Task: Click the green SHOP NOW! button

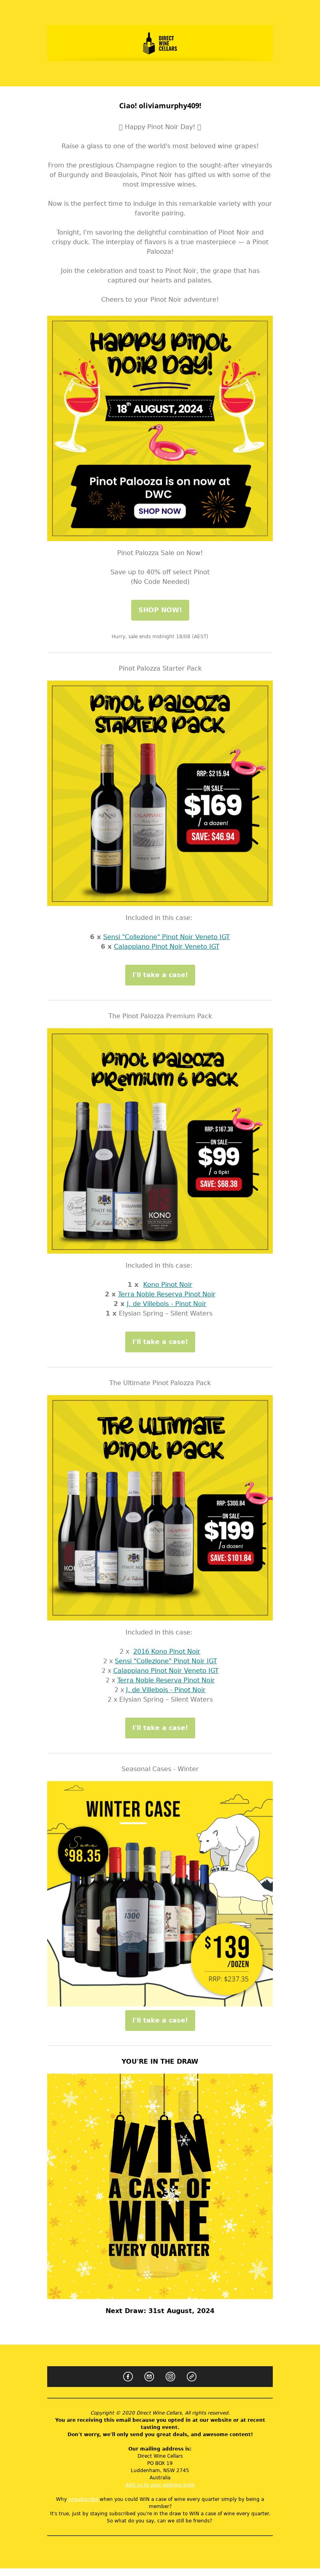Action: tap(160, 609)
